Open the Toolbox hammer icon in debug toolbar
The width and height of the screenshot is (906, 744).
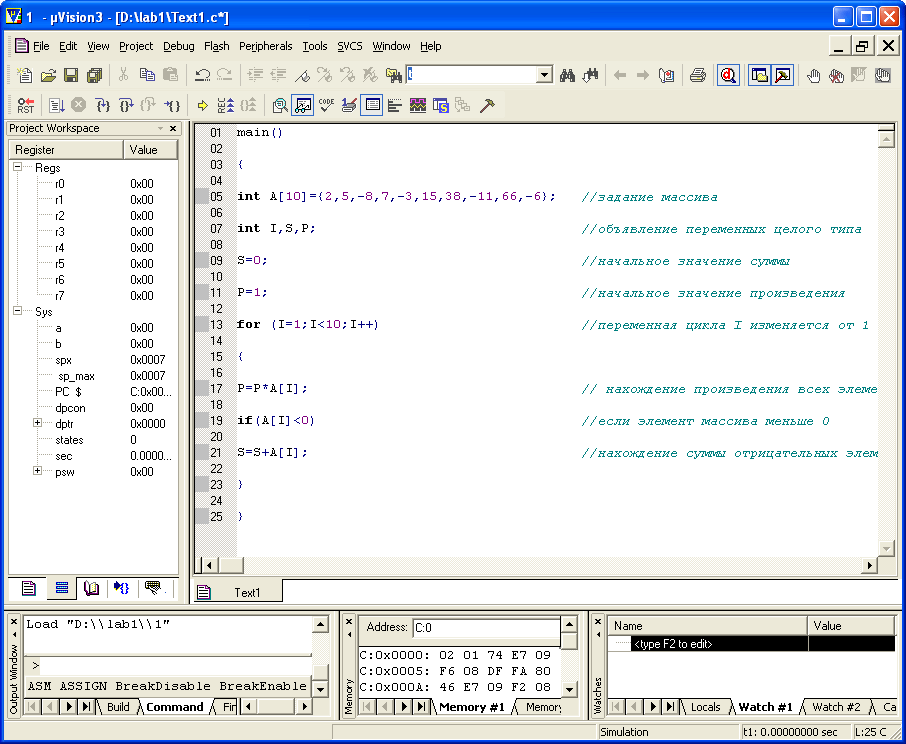click(487, 105)
